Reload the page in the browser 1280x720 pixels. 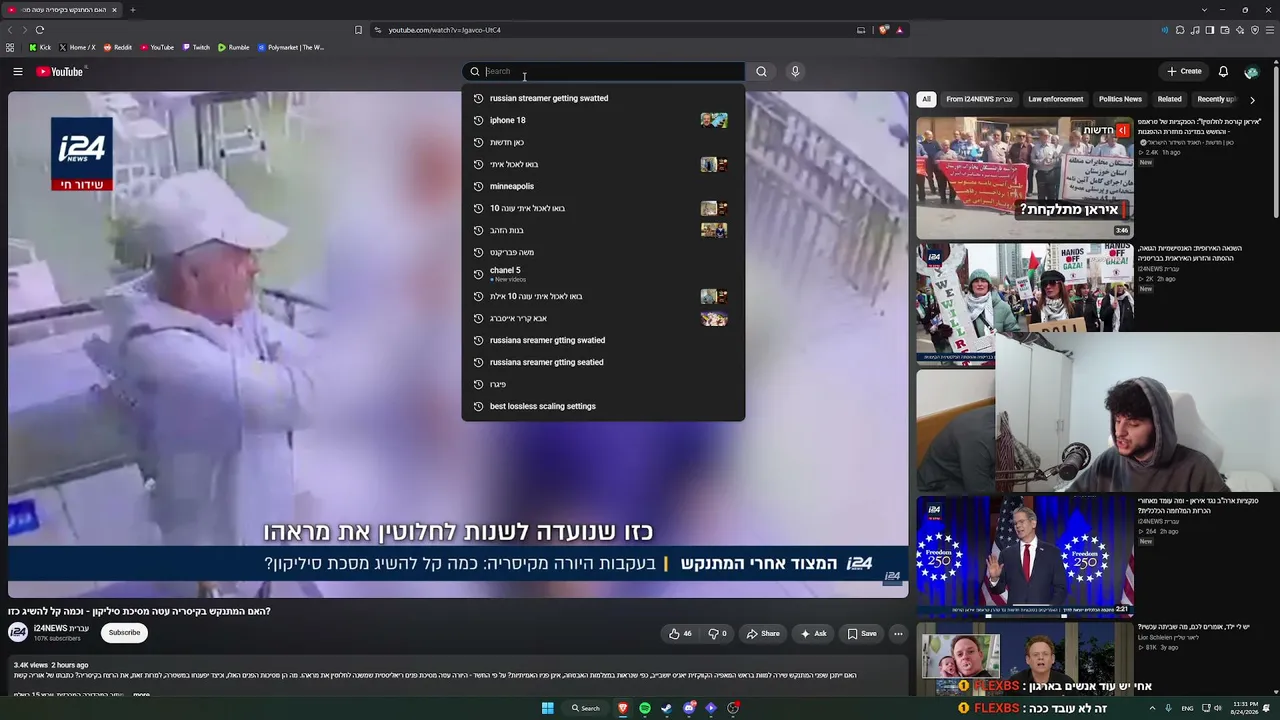click(40, 30)
